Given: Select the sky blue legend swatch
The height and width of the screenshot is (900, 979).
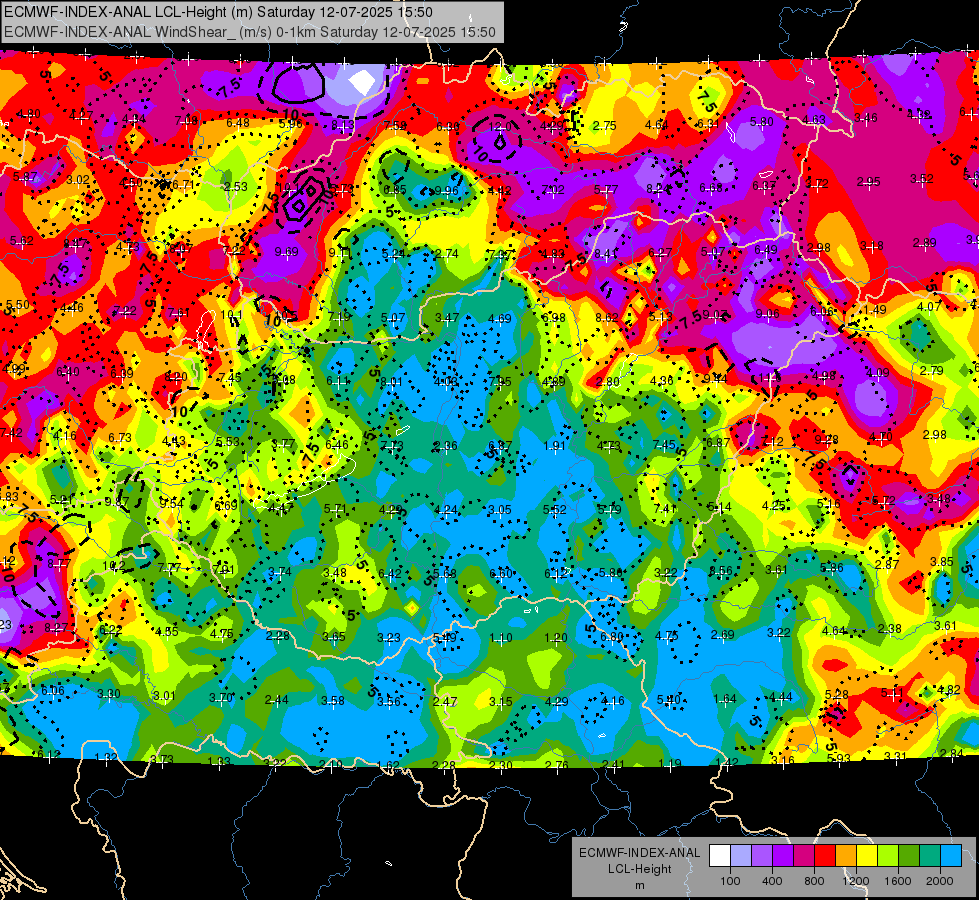Looking at the screenshot, I should (951, 856).
